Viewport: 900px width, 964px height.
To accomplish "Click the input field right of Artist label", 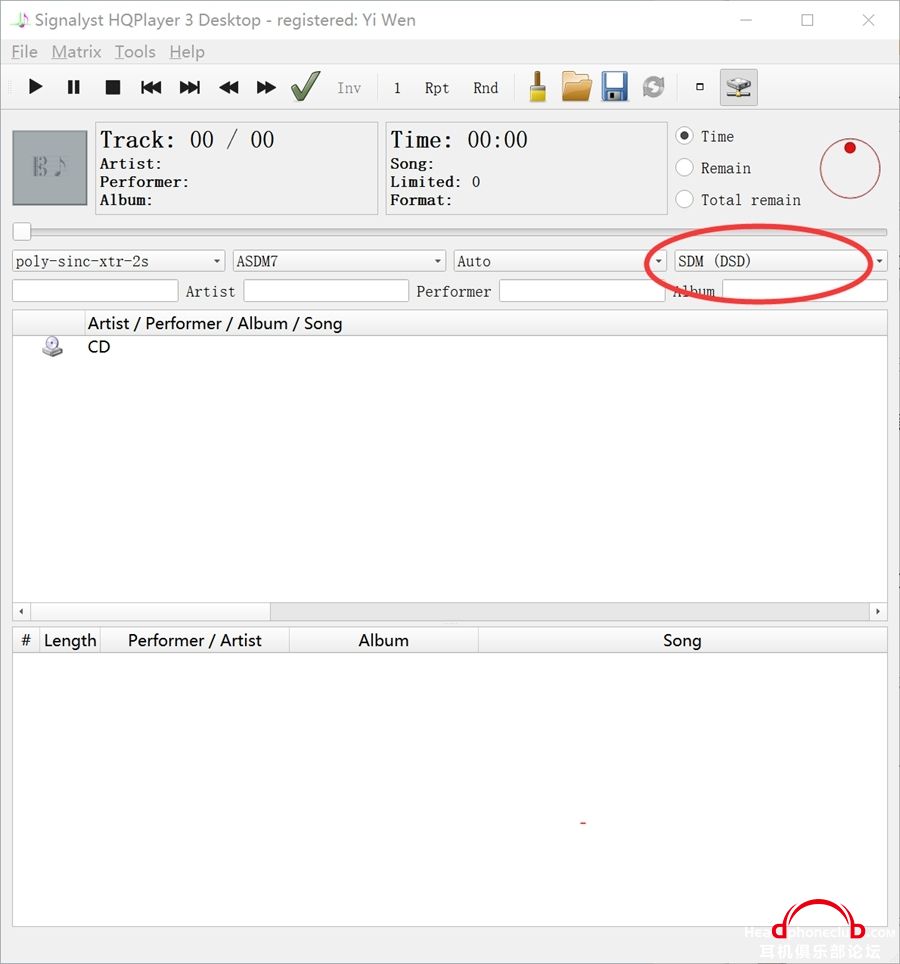I will (326, 291).
